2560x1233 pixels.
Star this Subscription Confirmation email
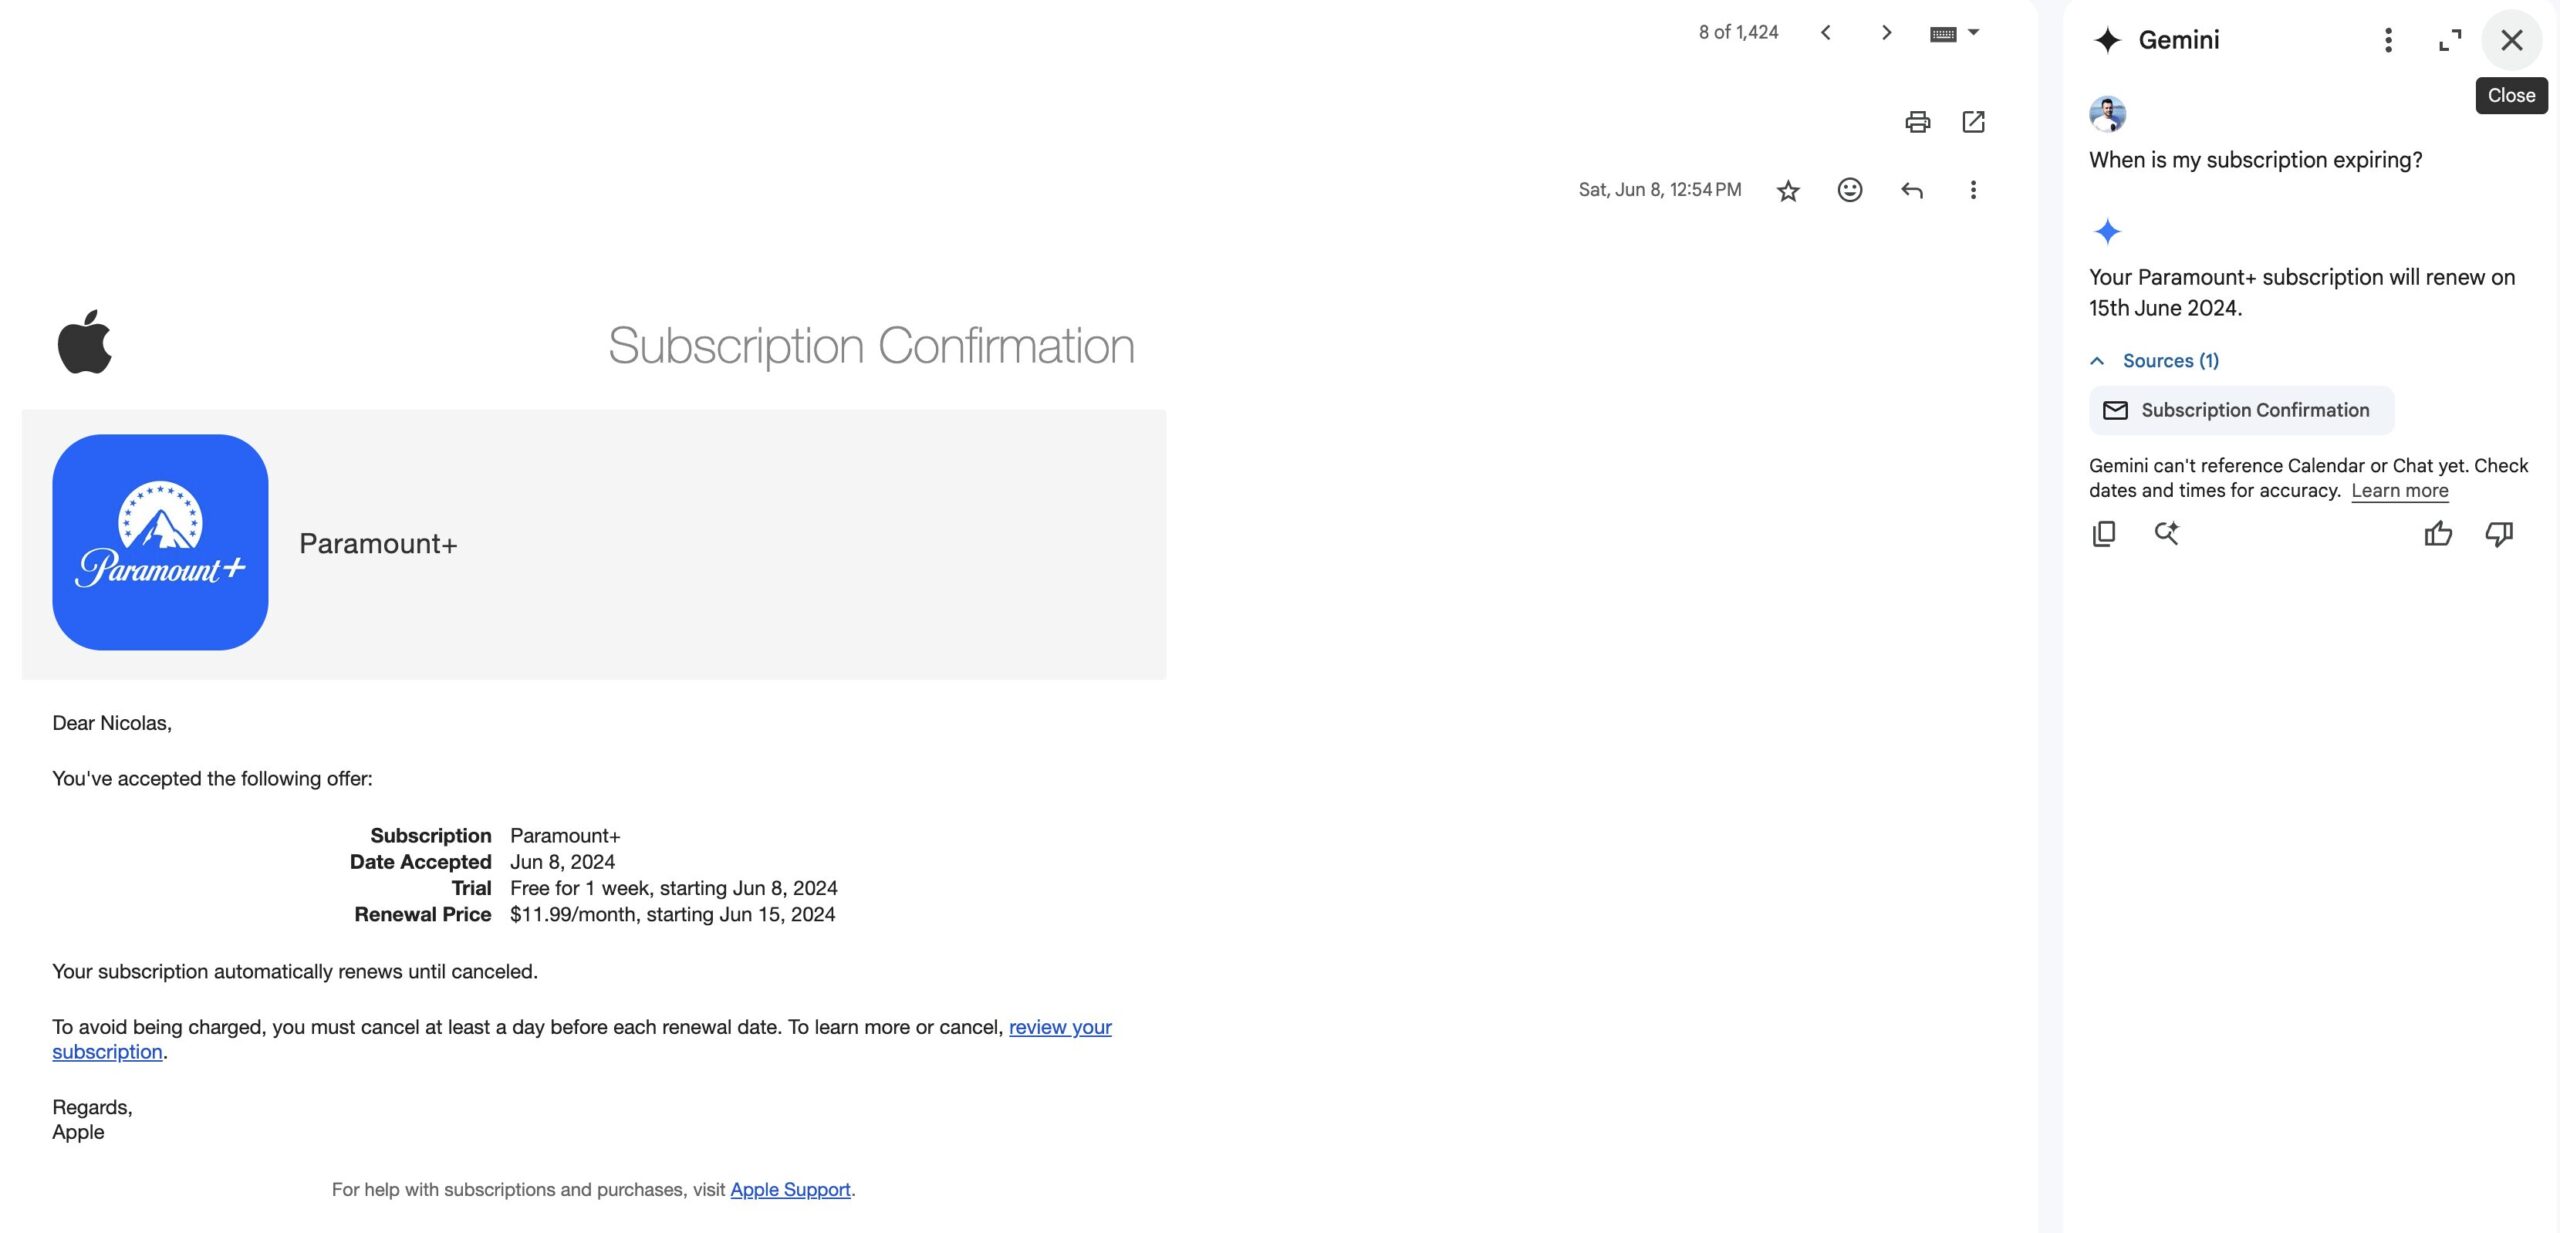point(1788,190)
